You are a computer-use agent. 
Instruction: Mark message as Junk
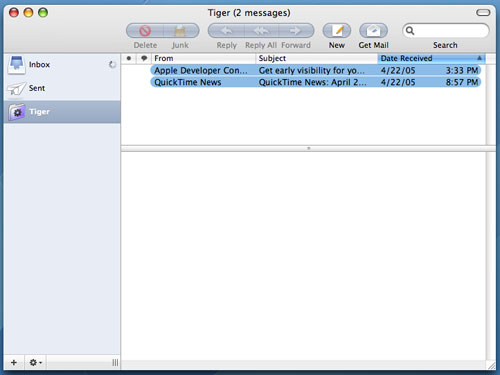tap(180, 31)
